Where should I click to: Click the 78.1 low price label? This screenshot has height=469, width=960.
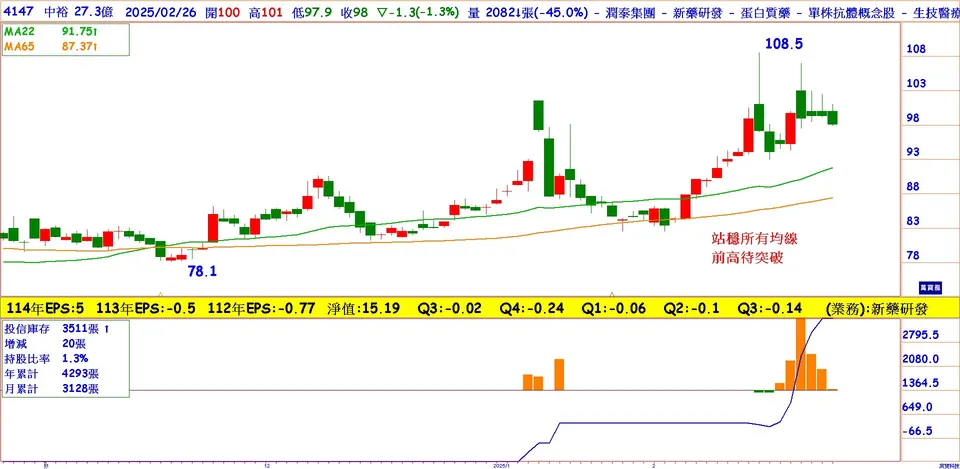(x=202, y=271)
